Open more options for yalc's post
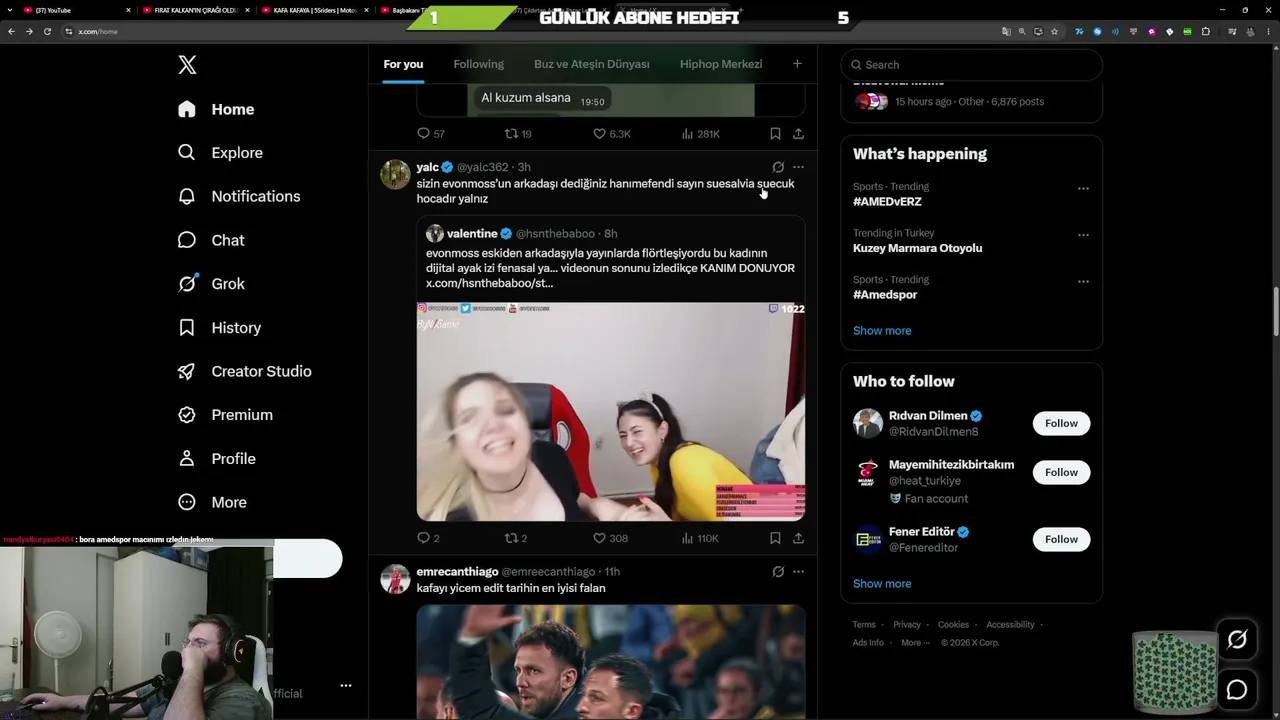Image resolution: width=1280 pixels, height=720 pixels. click(798, 167)
